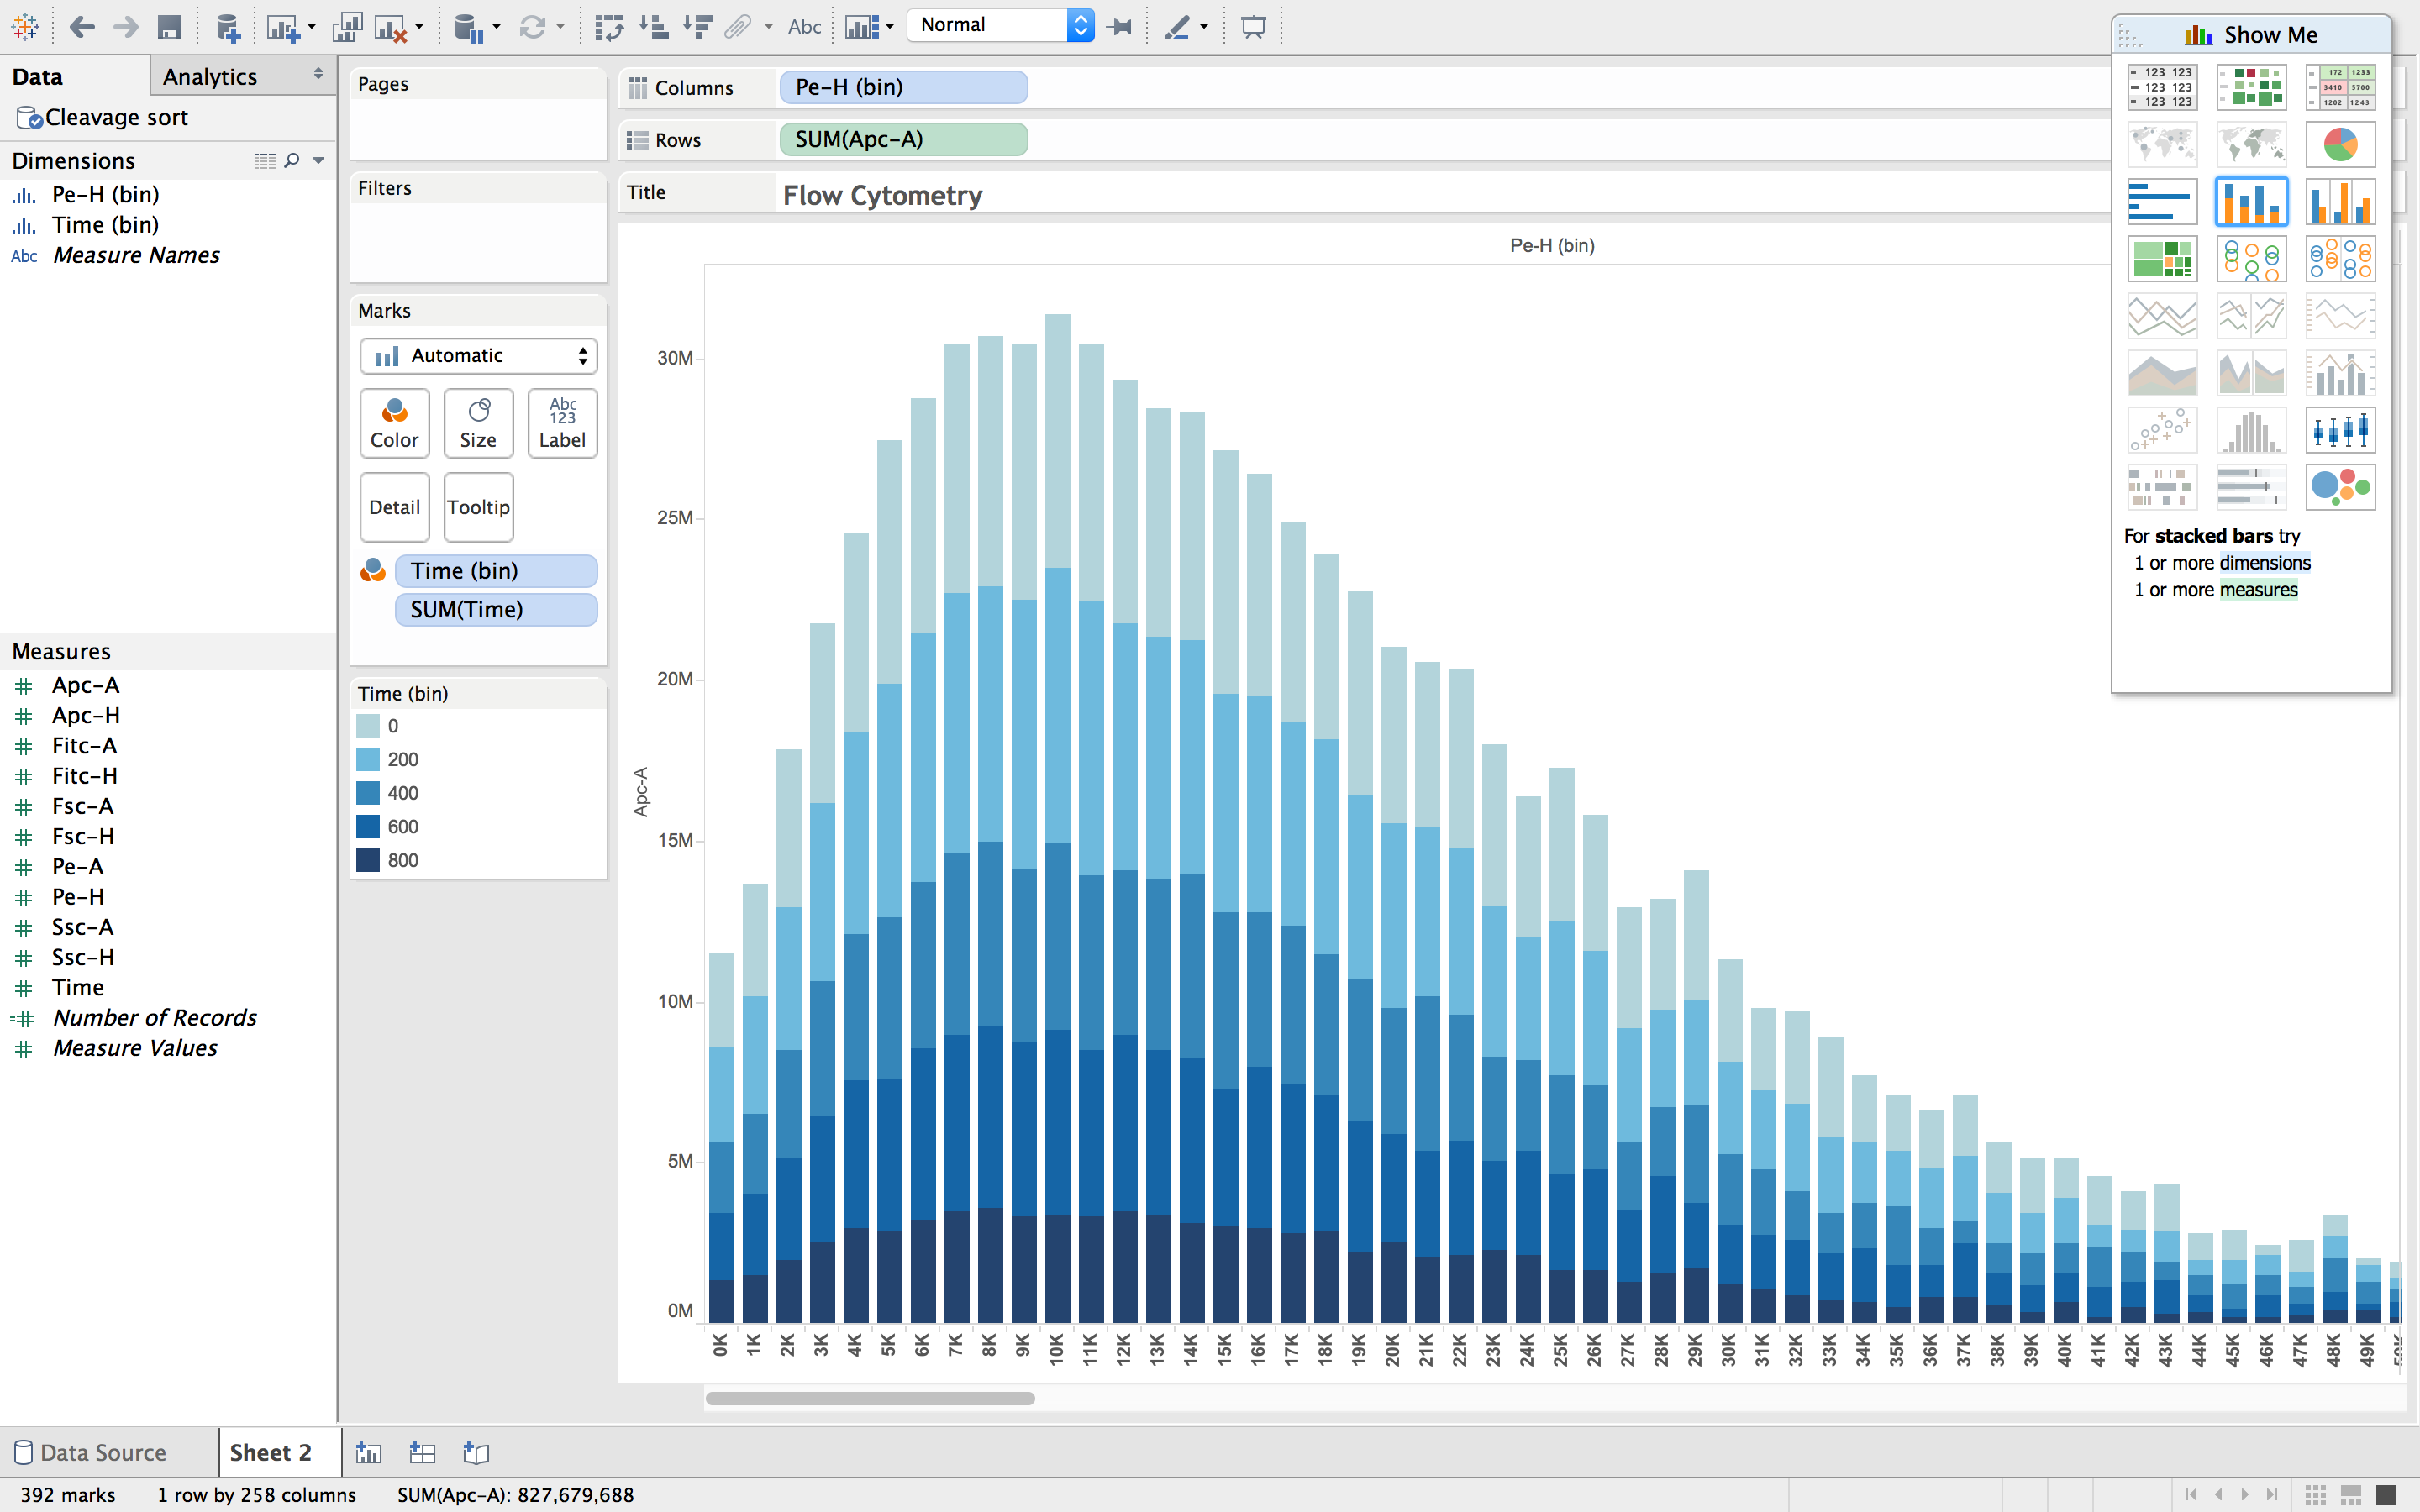Choose the box-and-whisker plot in Show Me
Image resolution: width=2420 pixels, height=1512 pixels.
2340,430
